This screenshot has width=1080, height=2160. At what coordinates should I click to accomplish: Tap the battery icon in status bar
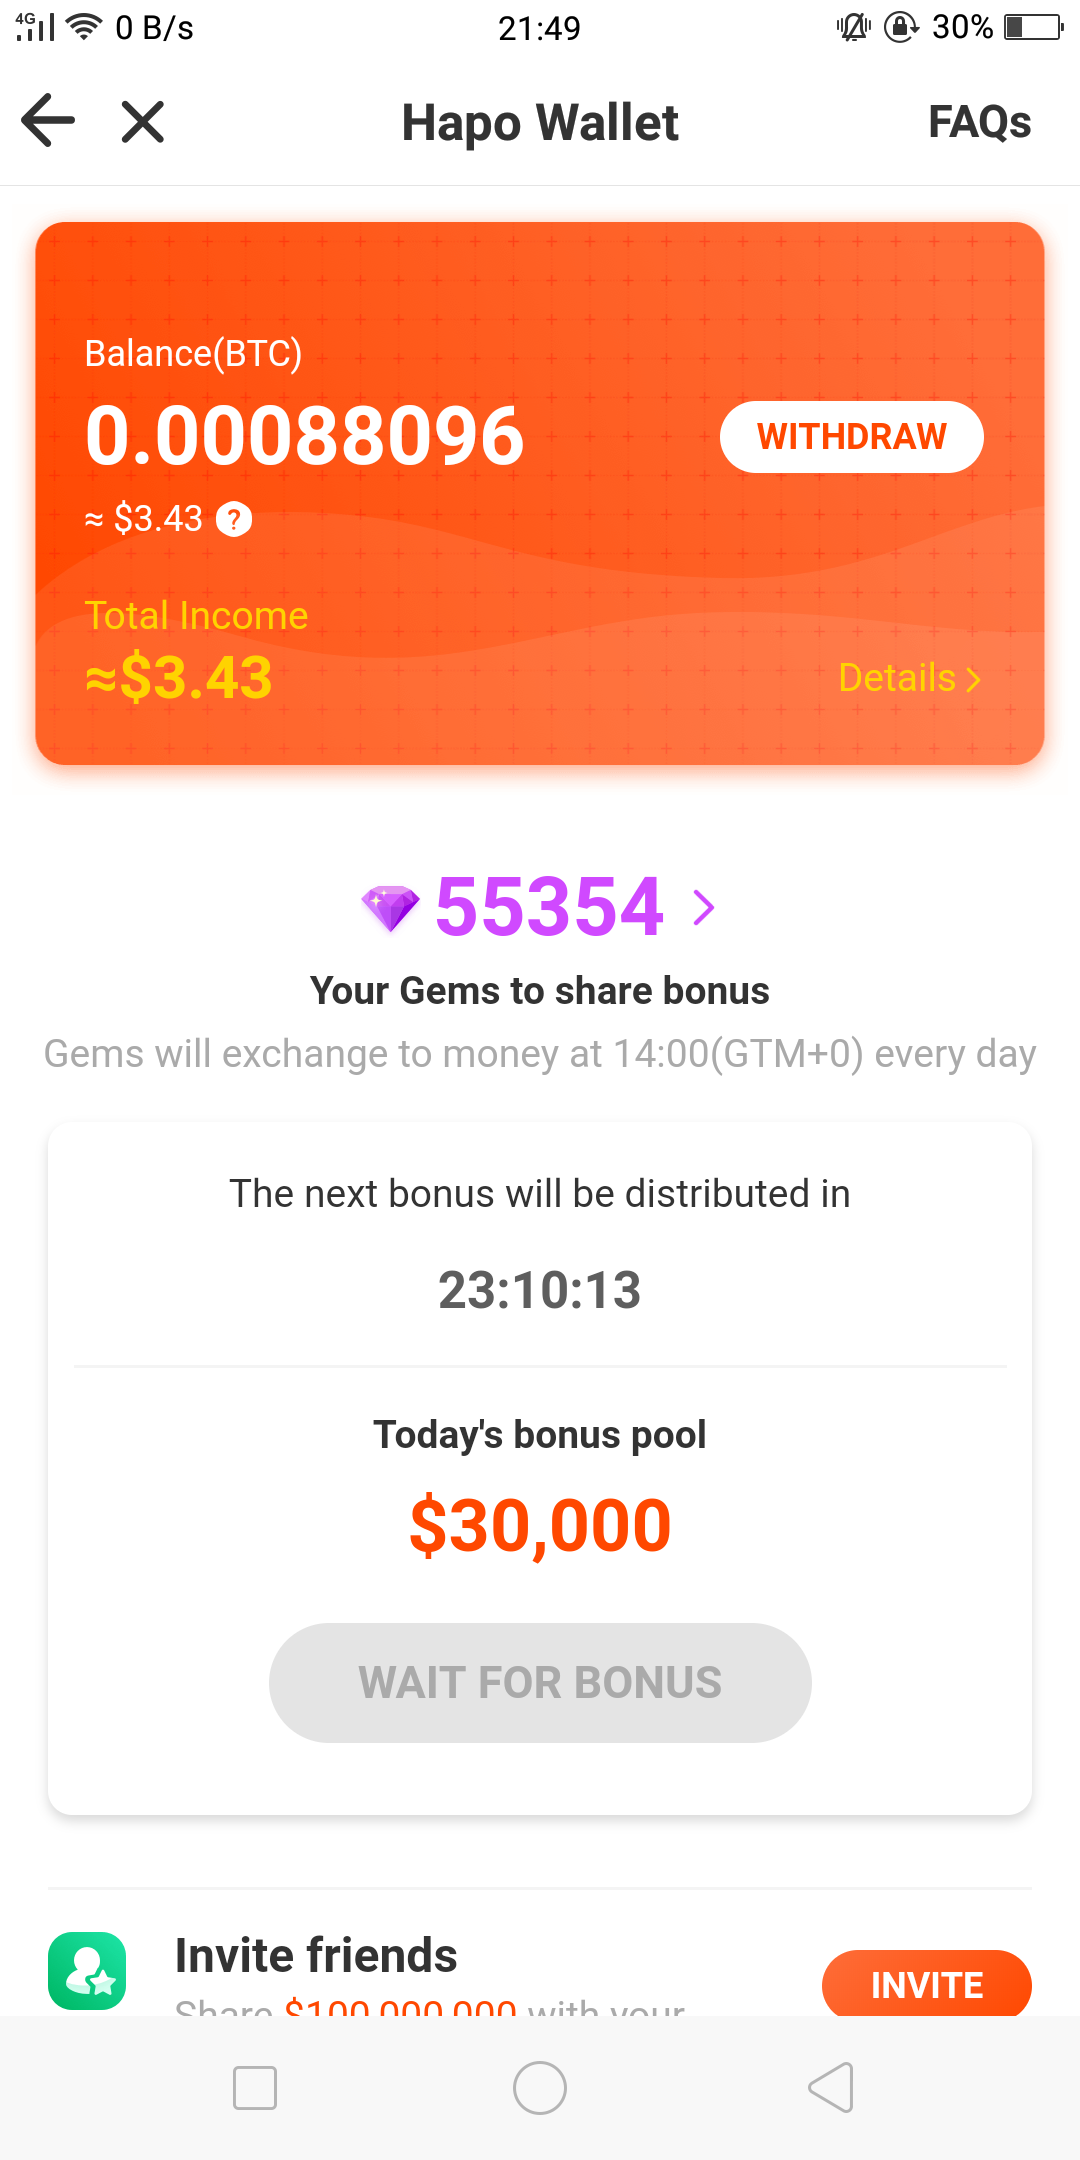point(1033,27)
